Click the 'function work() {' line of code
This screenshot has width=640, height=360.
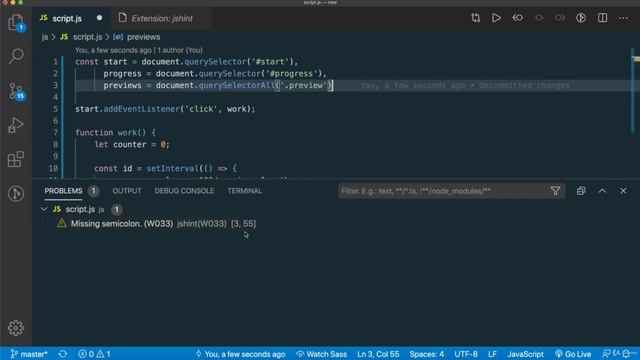tap(116, 132)
